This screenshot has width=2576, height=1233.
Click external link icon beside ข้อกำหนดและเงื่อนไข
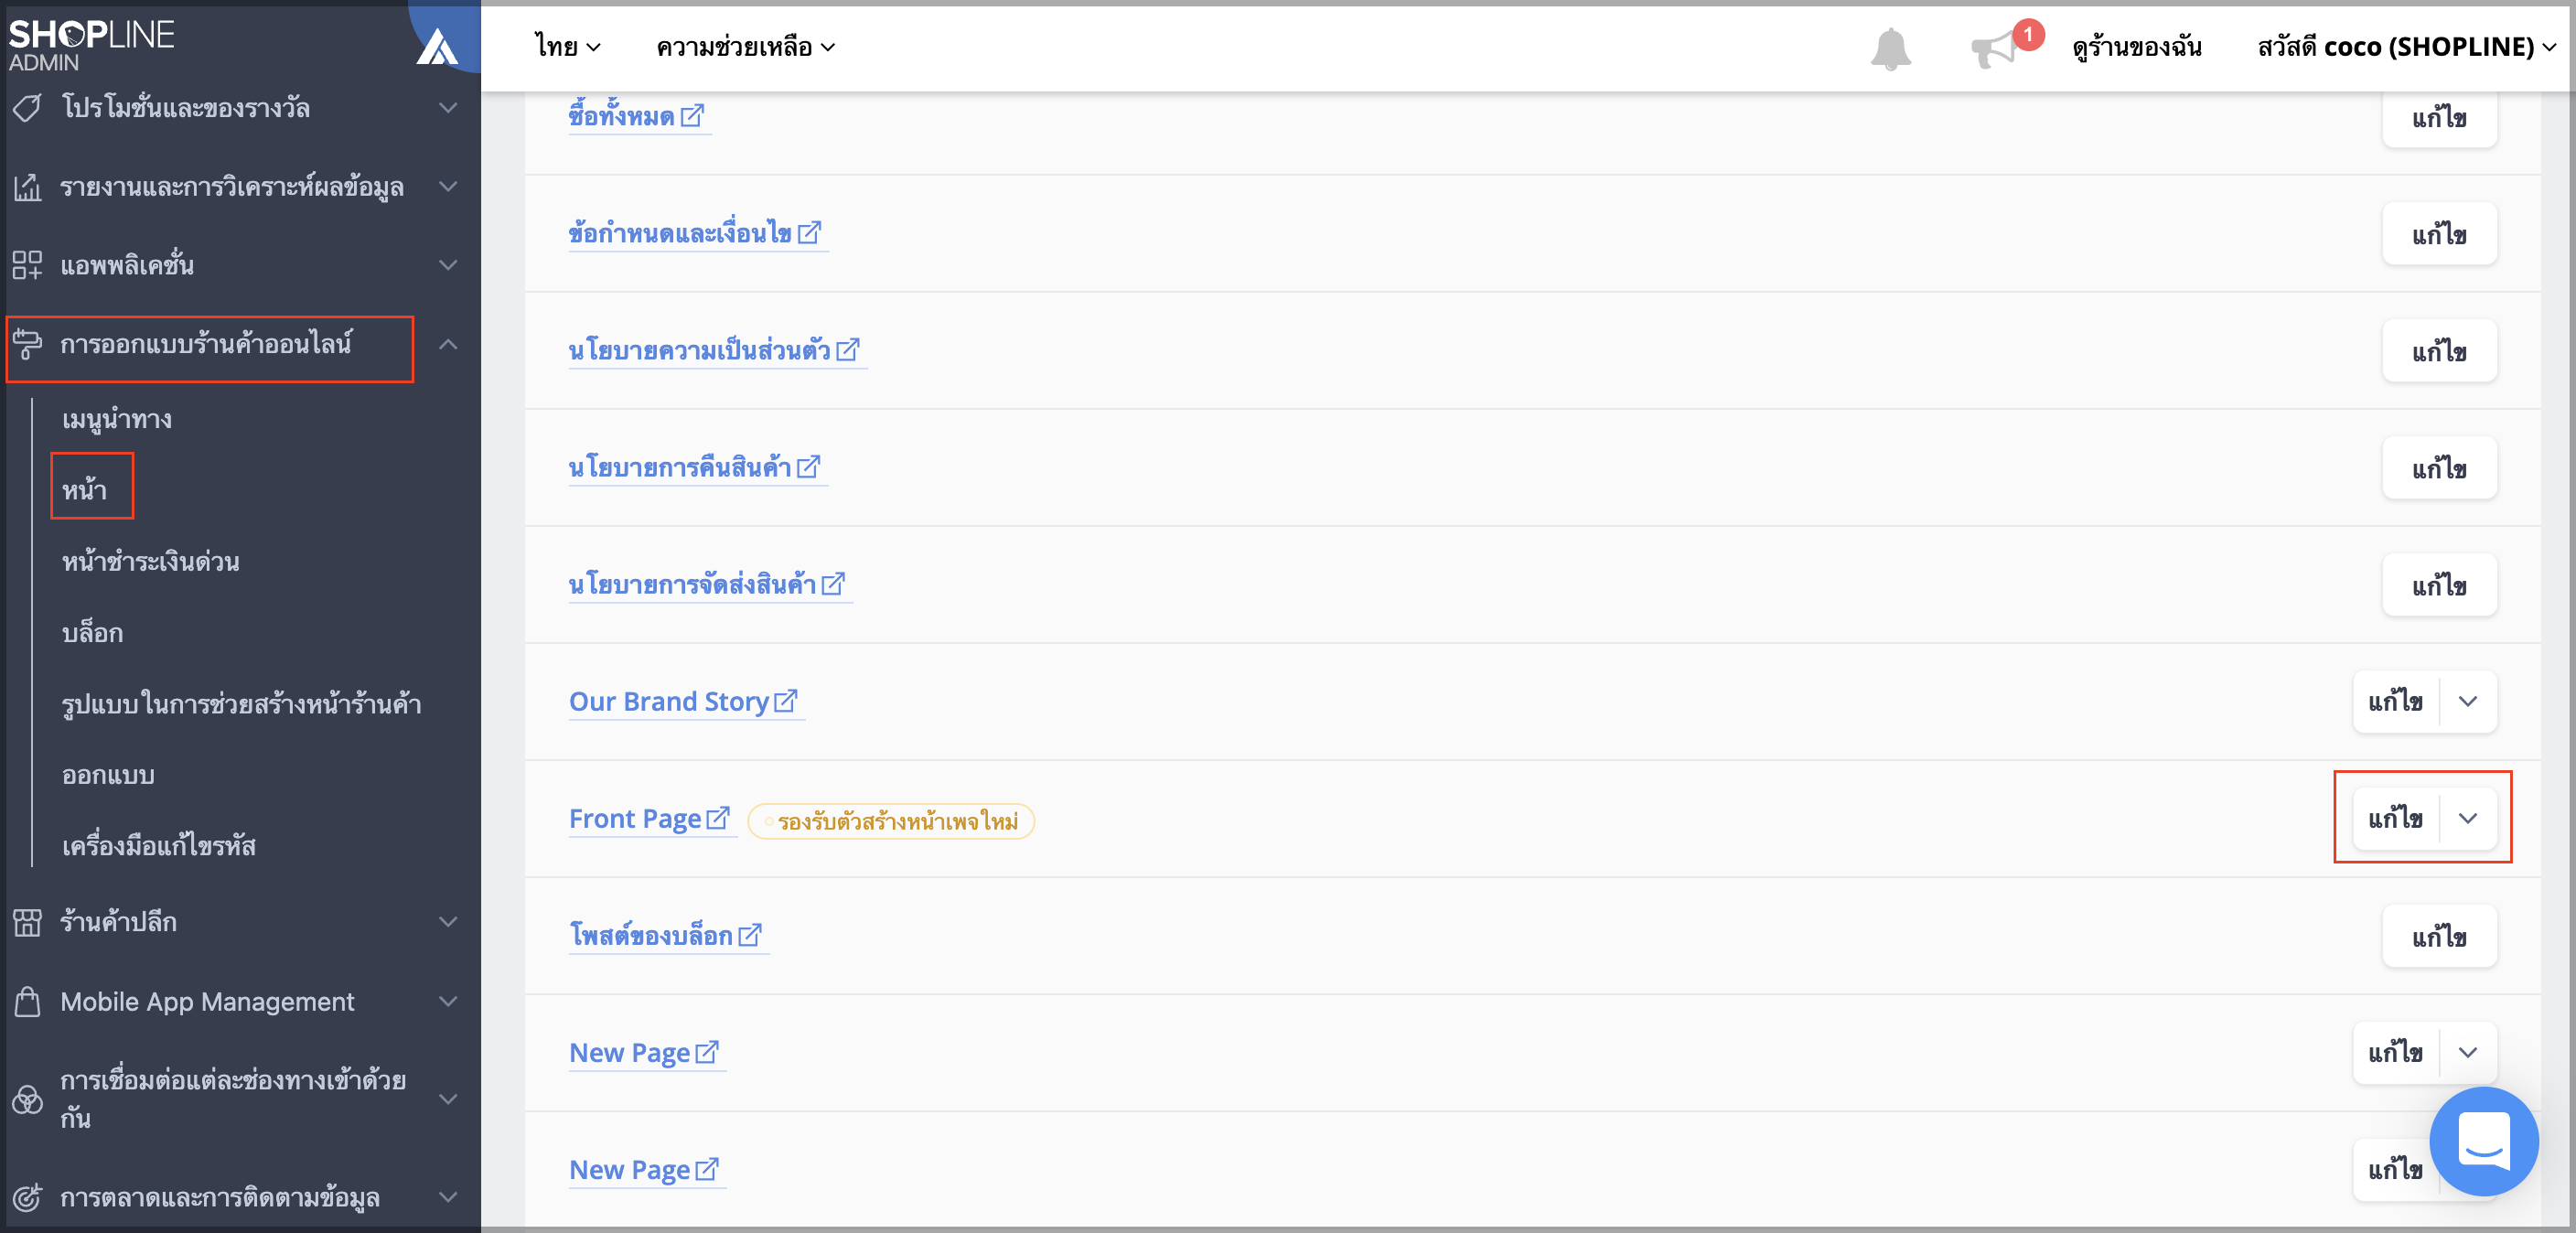(x=809, y=232)
